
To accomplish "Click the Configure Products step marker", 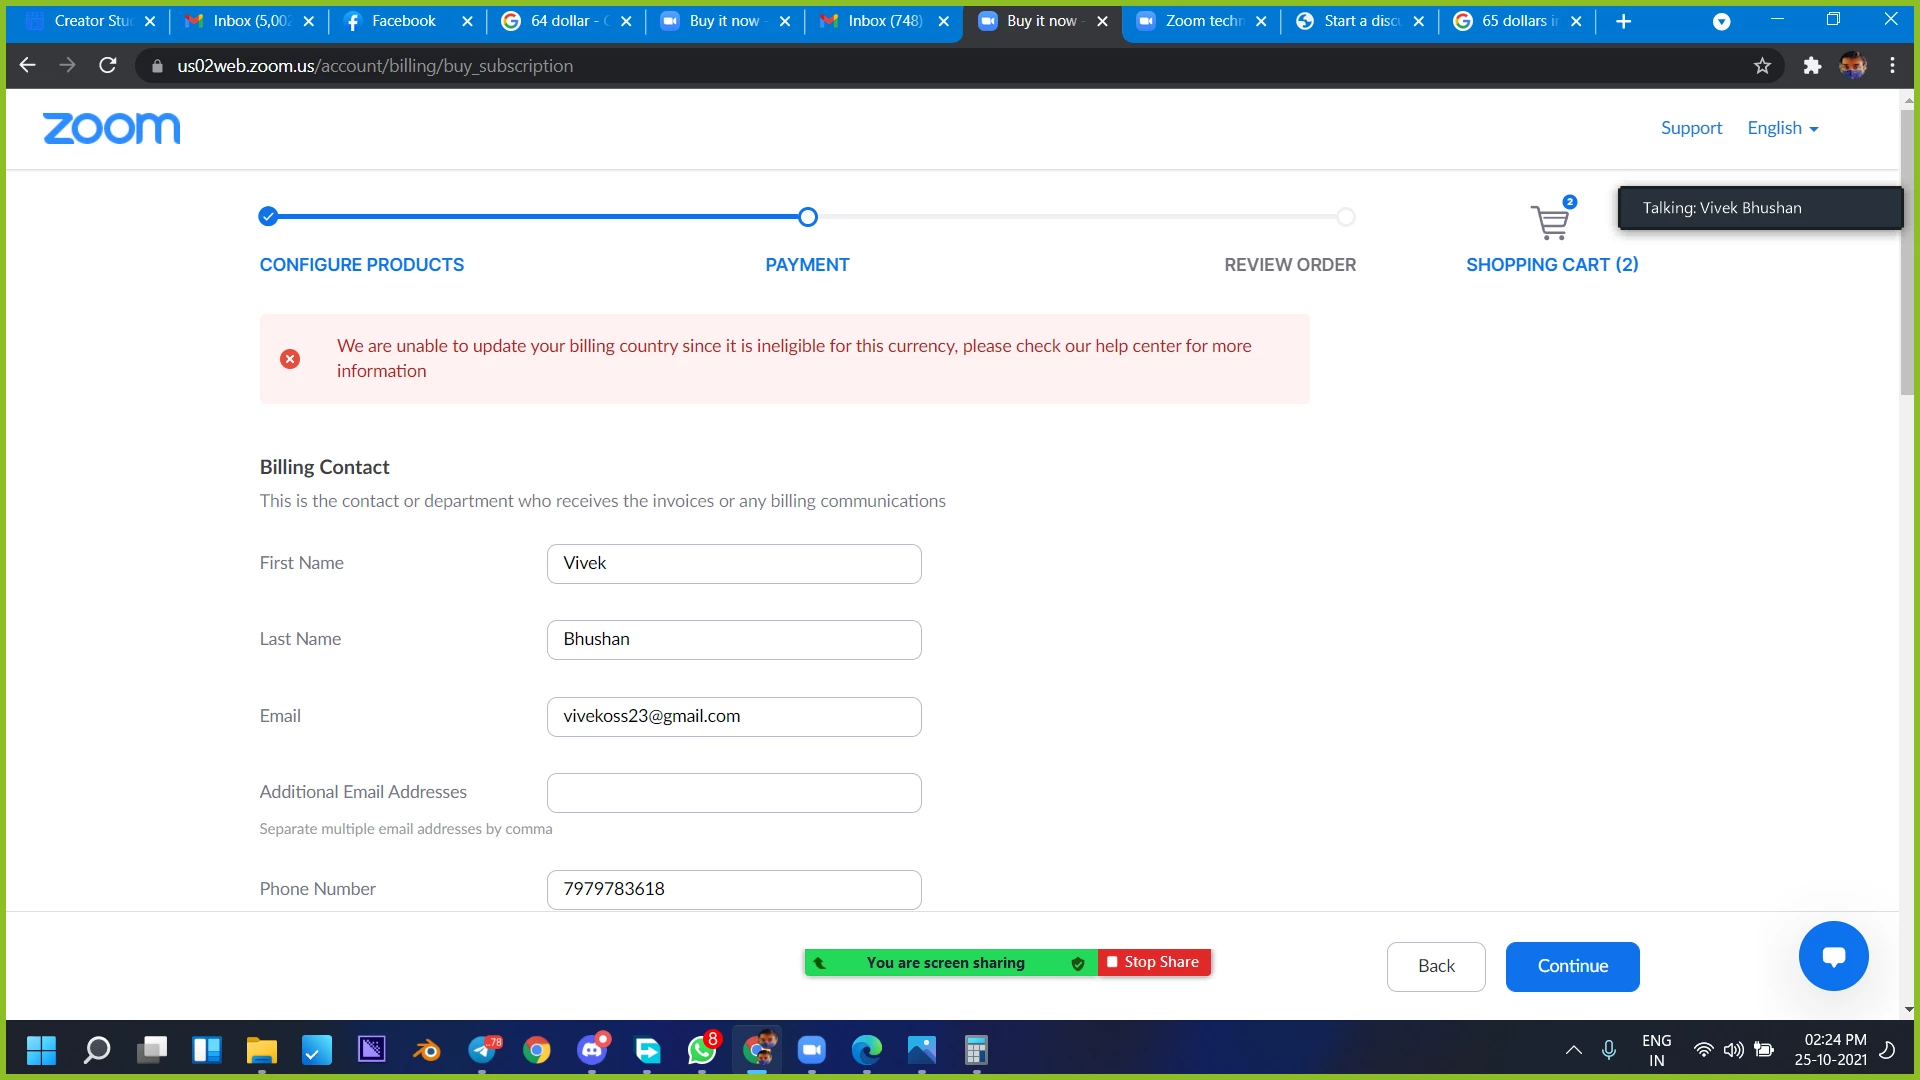I will (x=268, y=216).
